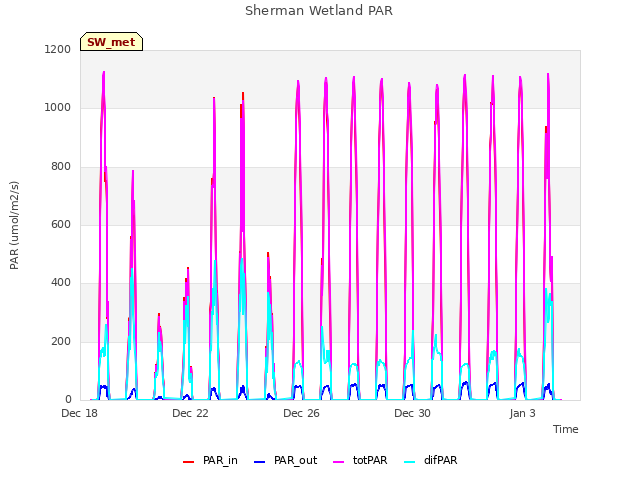
Task: Click the 1200 y-axis tick label
Action: tap(58, 49)
